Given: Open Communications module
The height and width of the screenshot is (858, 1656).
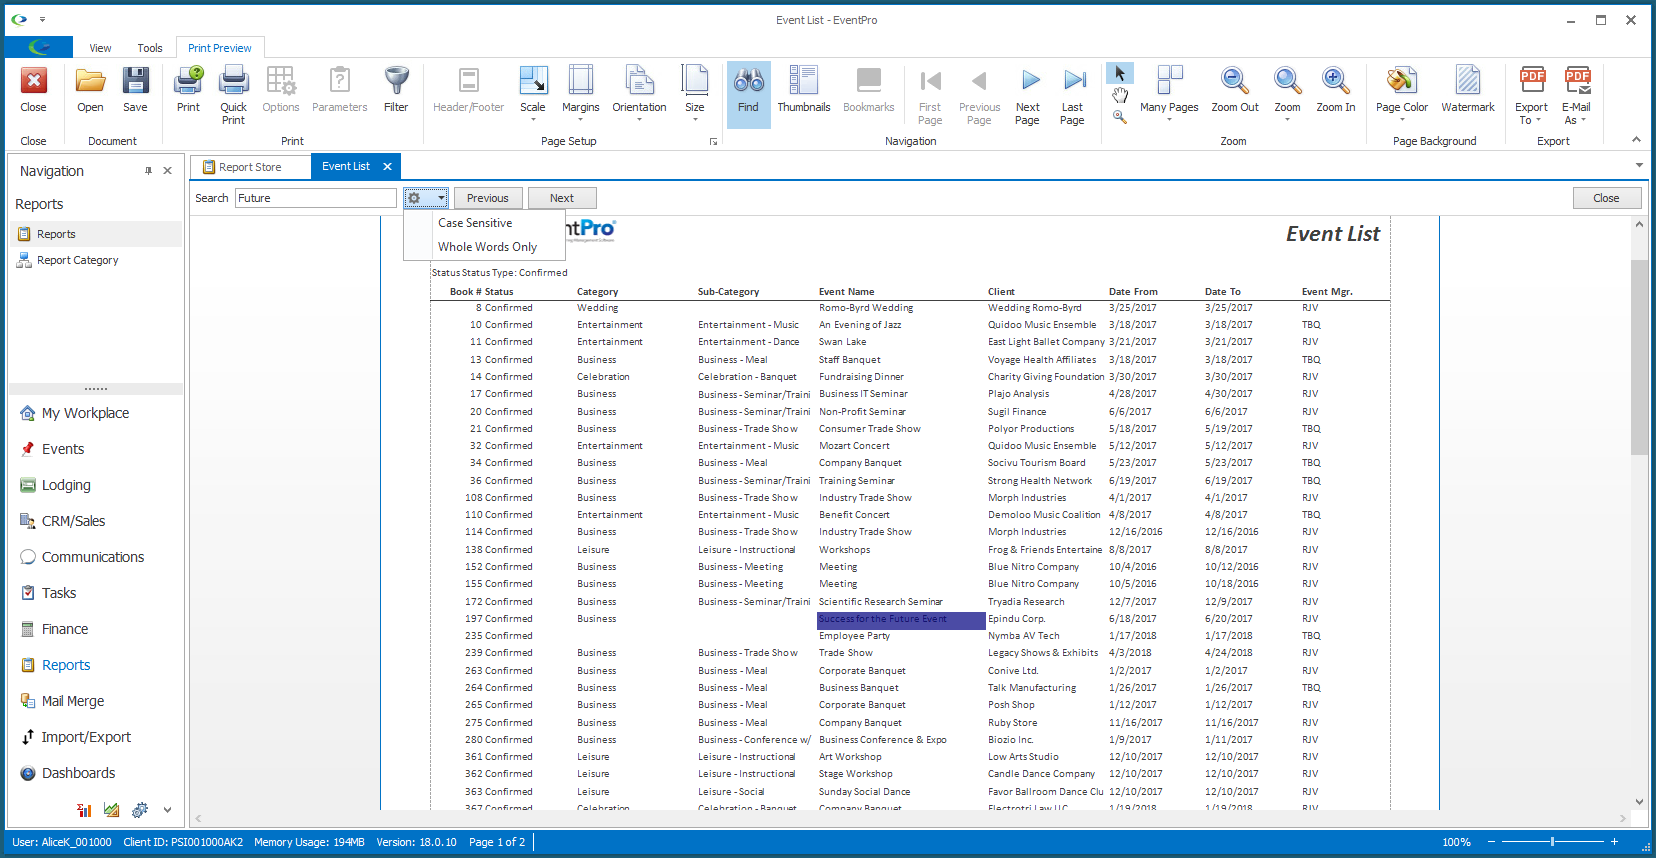Looking at the screenshot, I should [93, 557].
